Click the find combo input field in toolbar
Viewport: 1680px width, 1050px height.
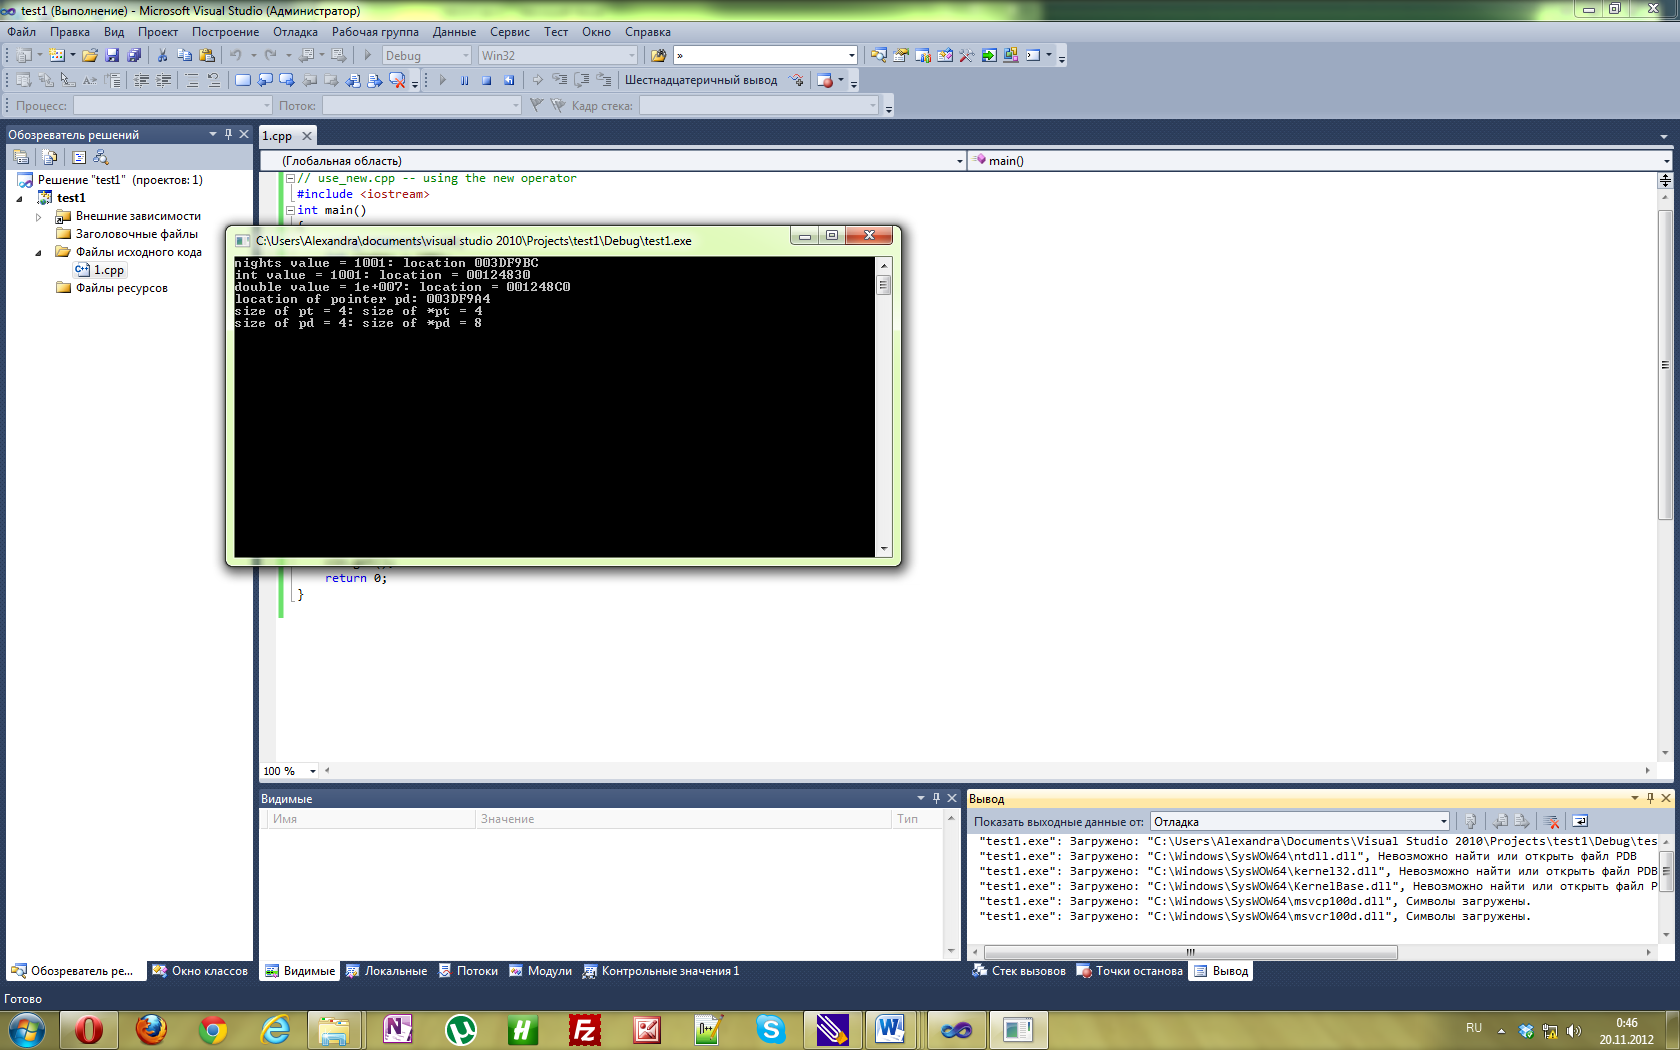766,55
